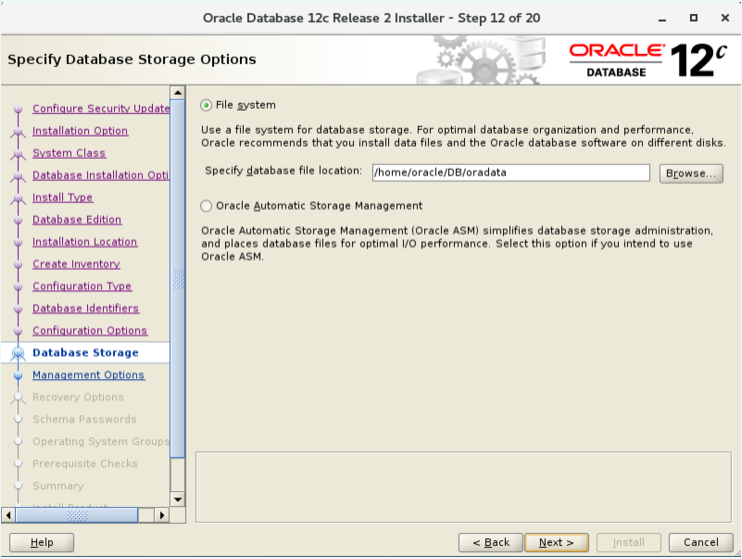Click the horizontal scrollbar thumb in step list

click(x=77, y=515)
